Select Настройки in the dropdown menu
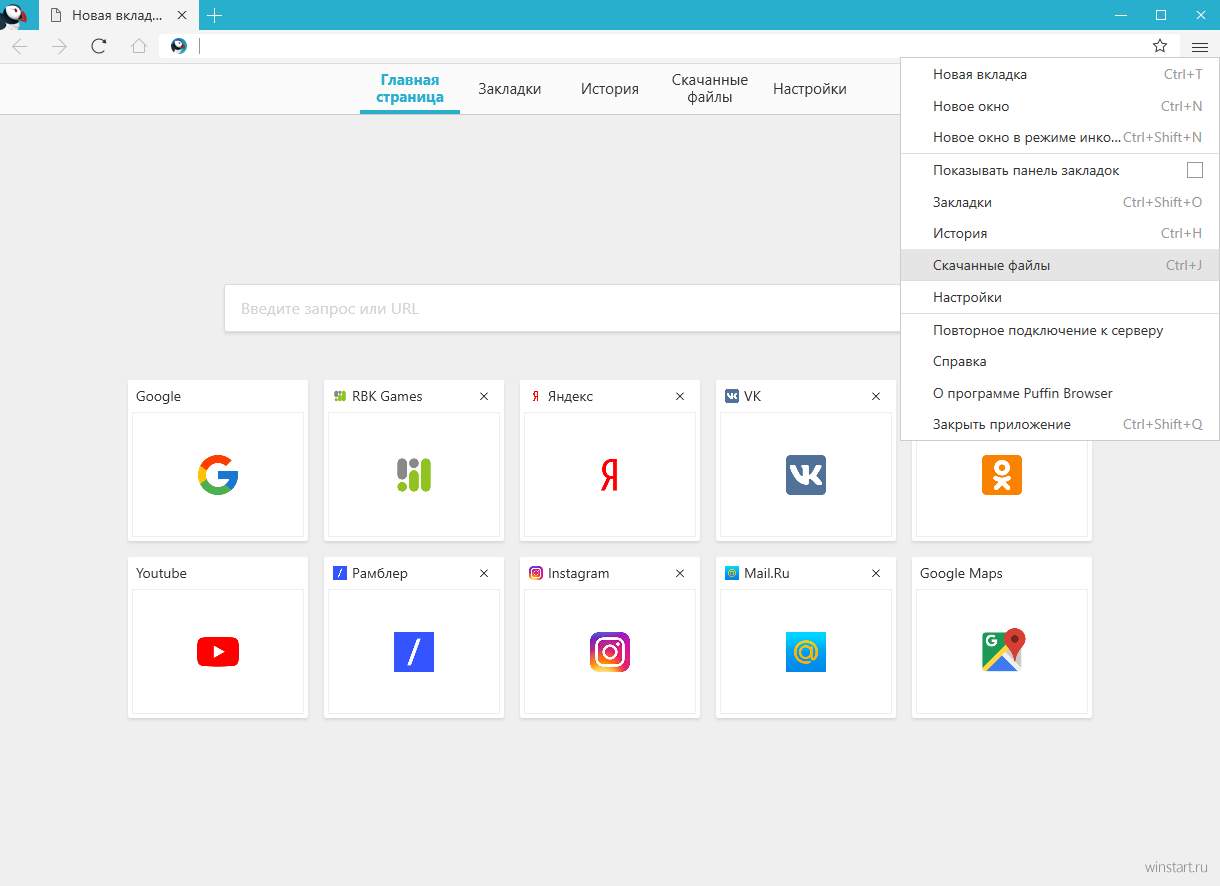This screenshot has width=1220, height=886. coord(1060,297)
